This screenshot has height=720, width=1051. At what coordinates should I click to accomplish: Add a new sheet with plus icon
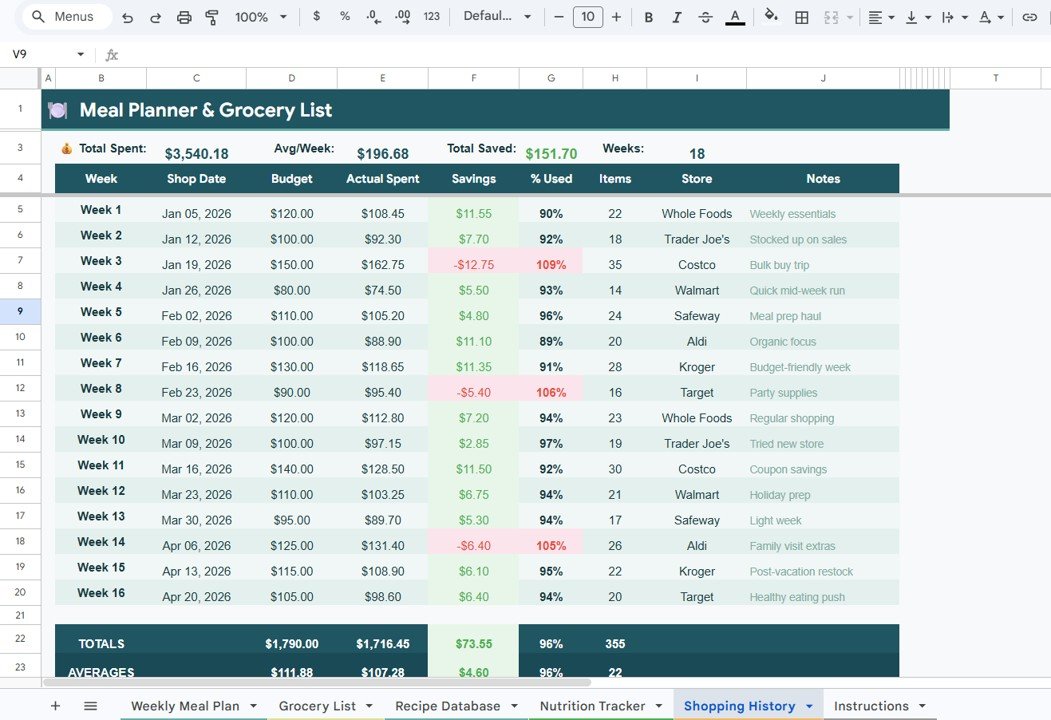click(55, 706)
